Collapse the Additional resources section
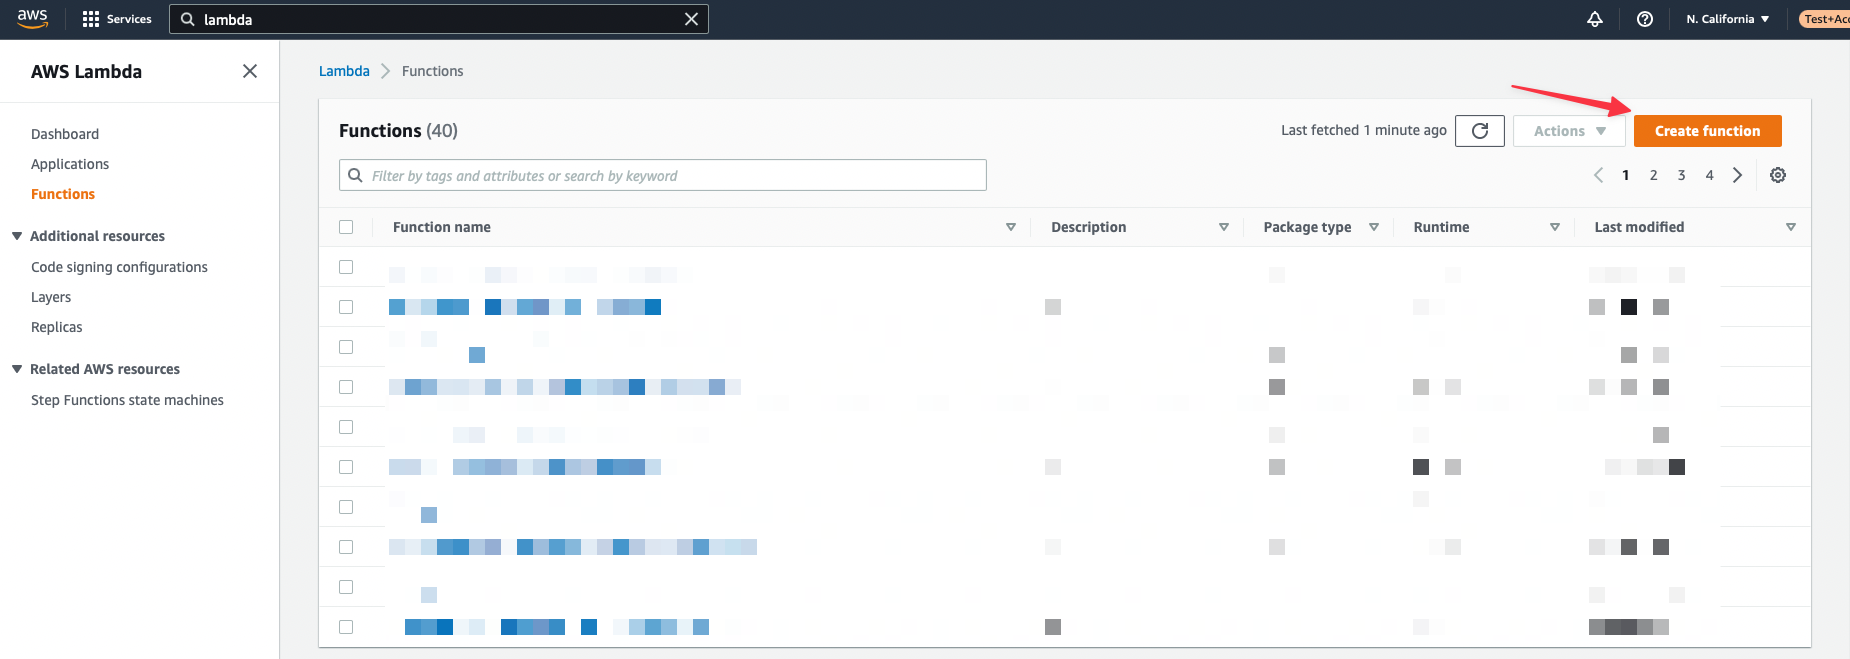Image resolution: width=1850 pixels, height=659 pixels. tap(17, 236)
